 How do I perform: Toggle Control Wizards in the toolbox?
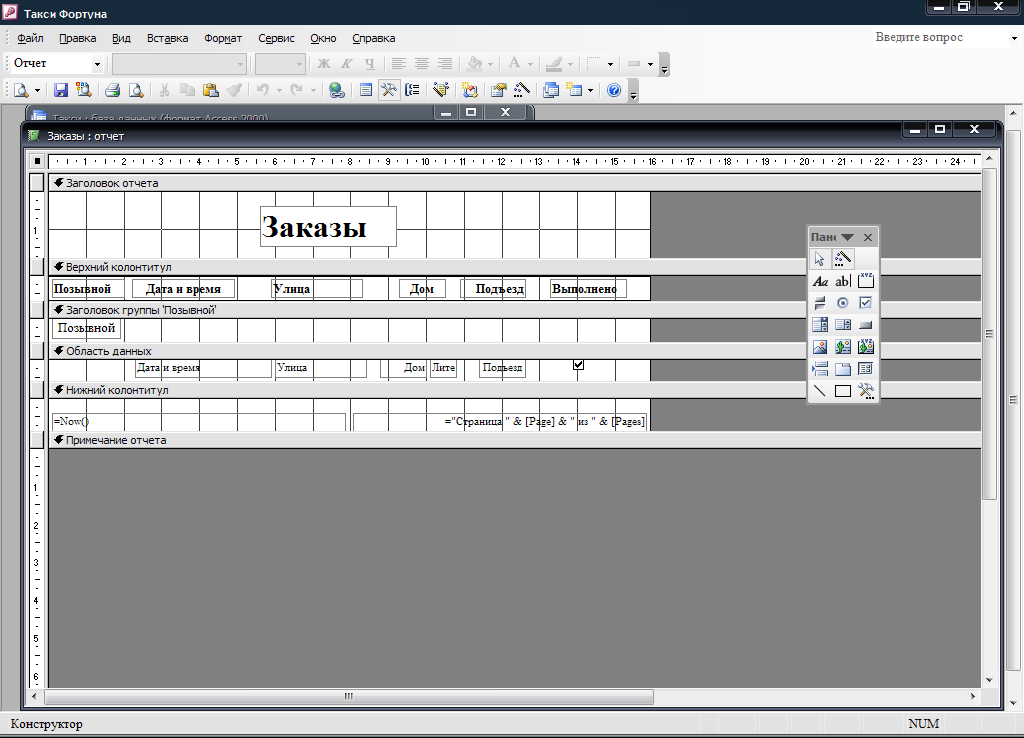(x=843, y=259)
